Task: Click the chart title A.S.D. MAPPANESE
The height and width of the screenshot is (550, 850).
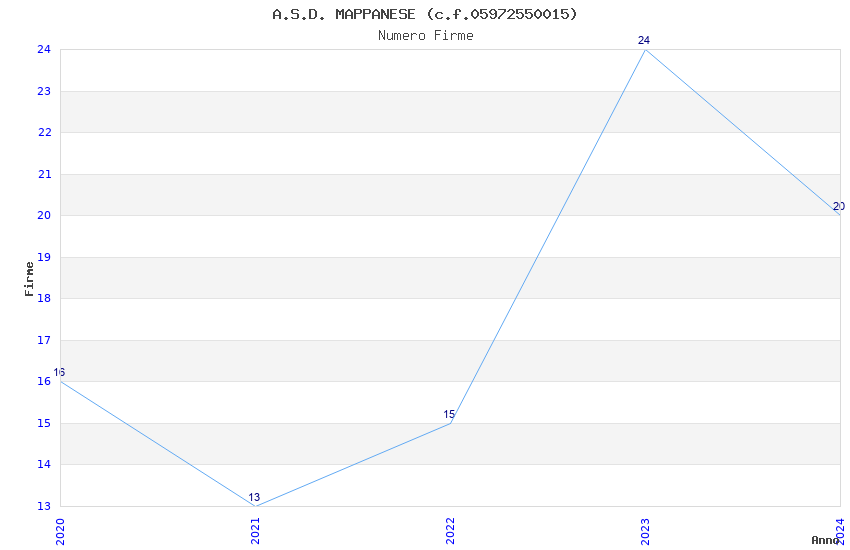Action: 425,14
